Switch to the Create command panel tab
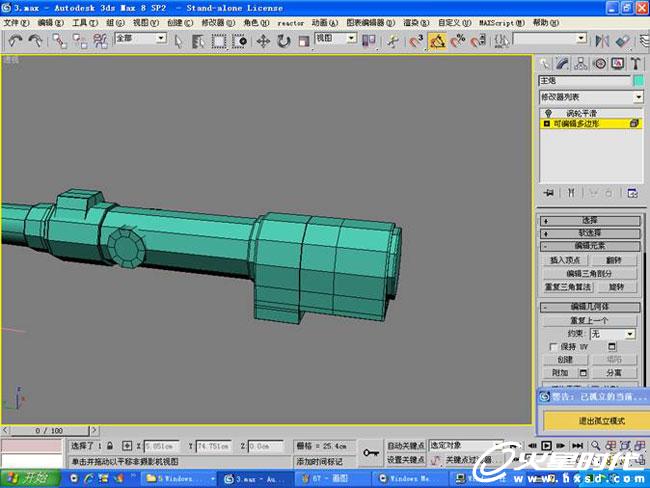650x488 pixels. click(545, 63)
